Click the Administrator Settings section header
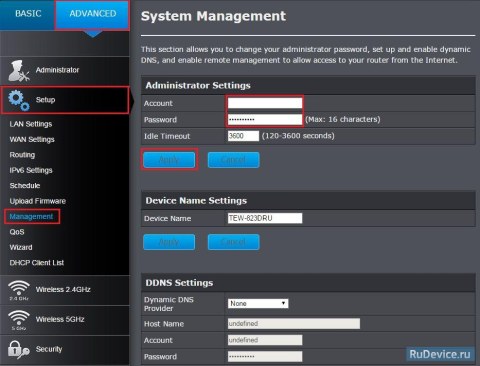The width and height of the screenshot is (480, 366). 198,85
